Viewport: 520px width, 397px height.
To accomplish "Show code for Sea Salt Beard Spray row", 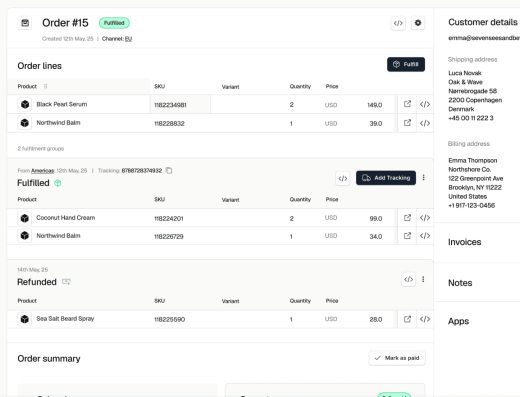I will pos(425,319).
